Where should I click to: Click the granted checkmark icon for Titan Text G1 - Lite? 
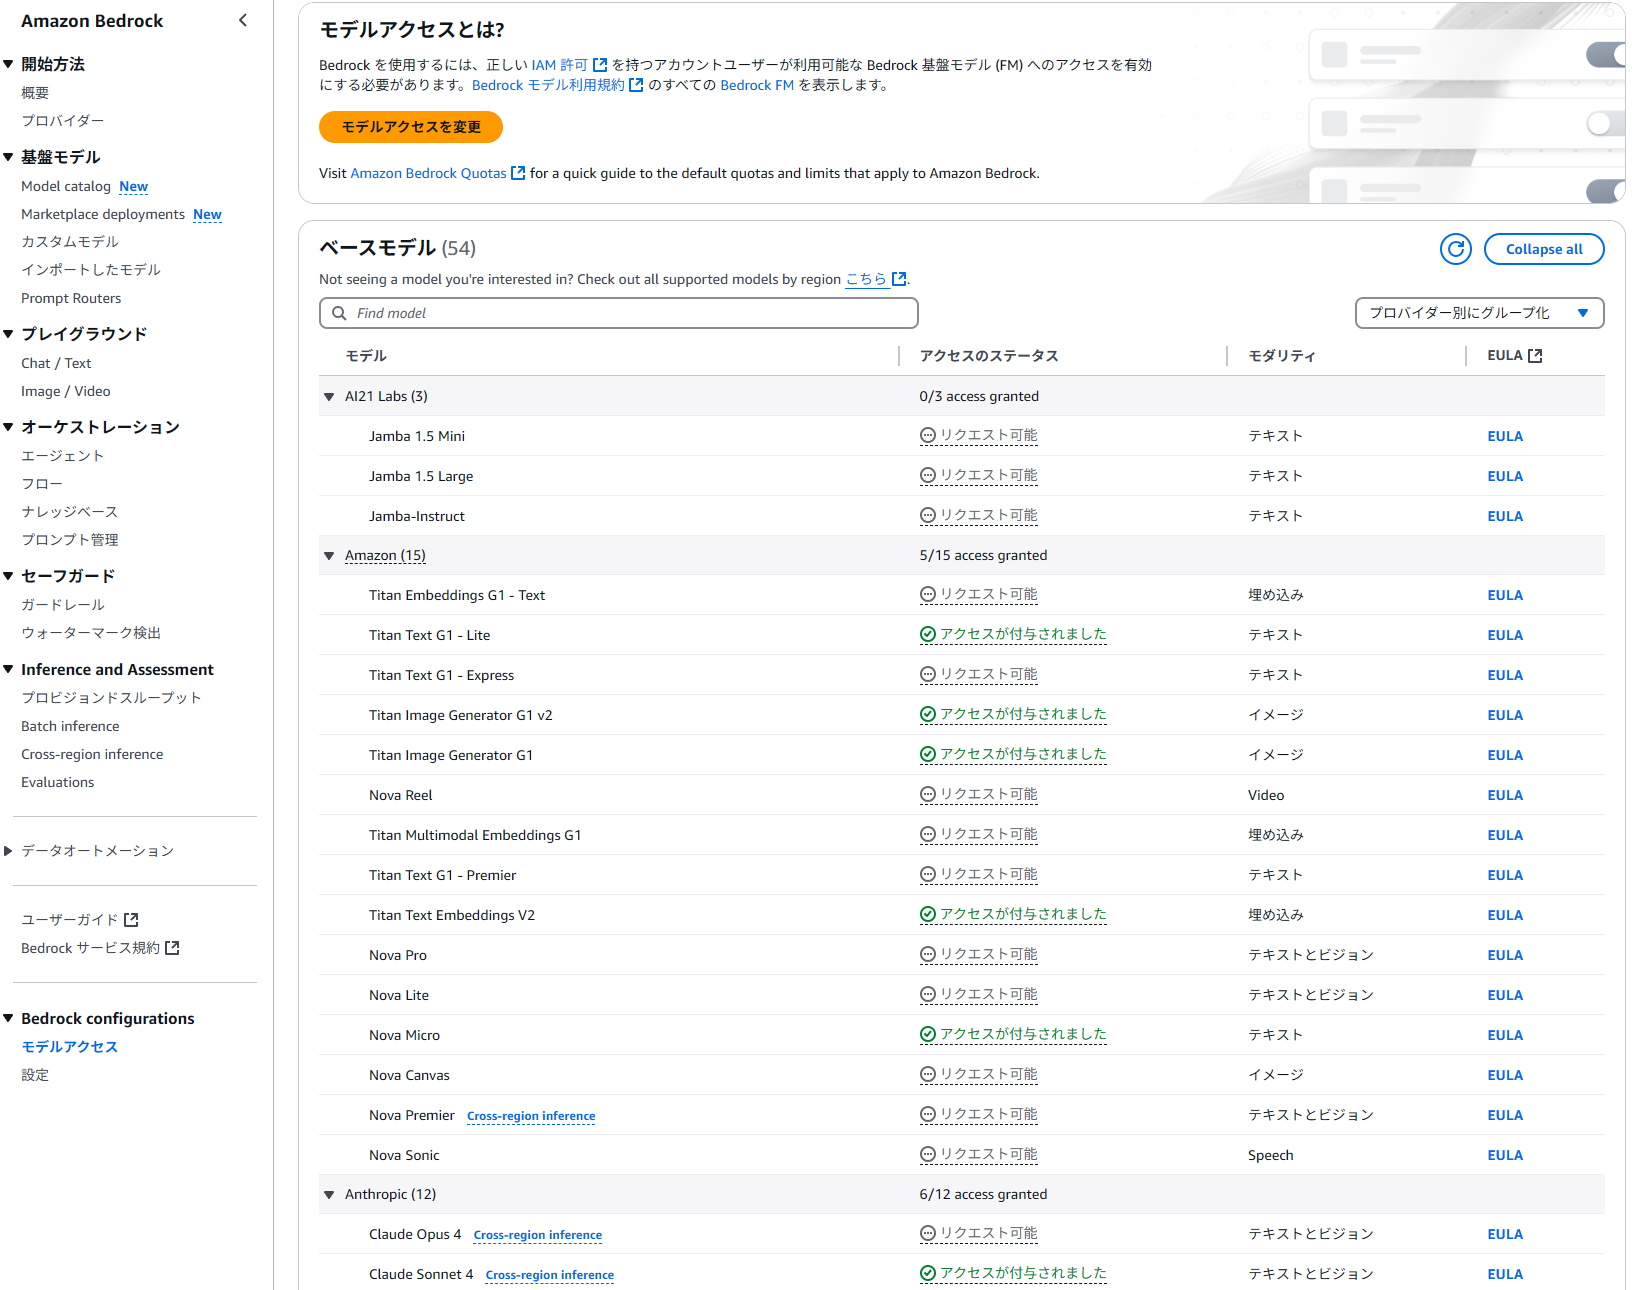pos(928,634)
